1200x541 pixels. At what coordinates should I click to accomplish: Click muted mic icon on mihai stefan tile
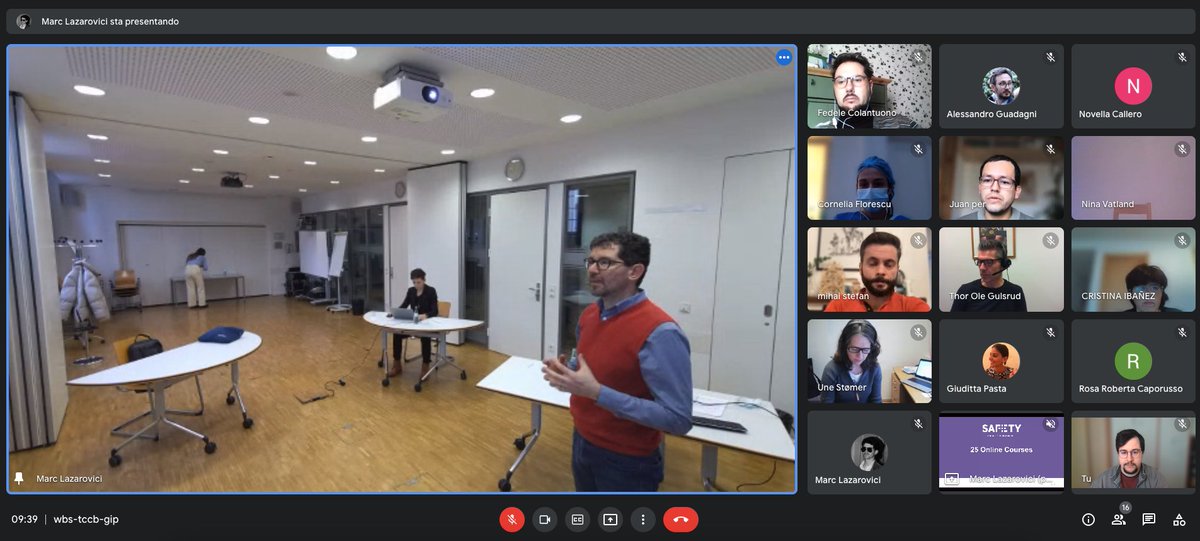[x=918, y=241]
